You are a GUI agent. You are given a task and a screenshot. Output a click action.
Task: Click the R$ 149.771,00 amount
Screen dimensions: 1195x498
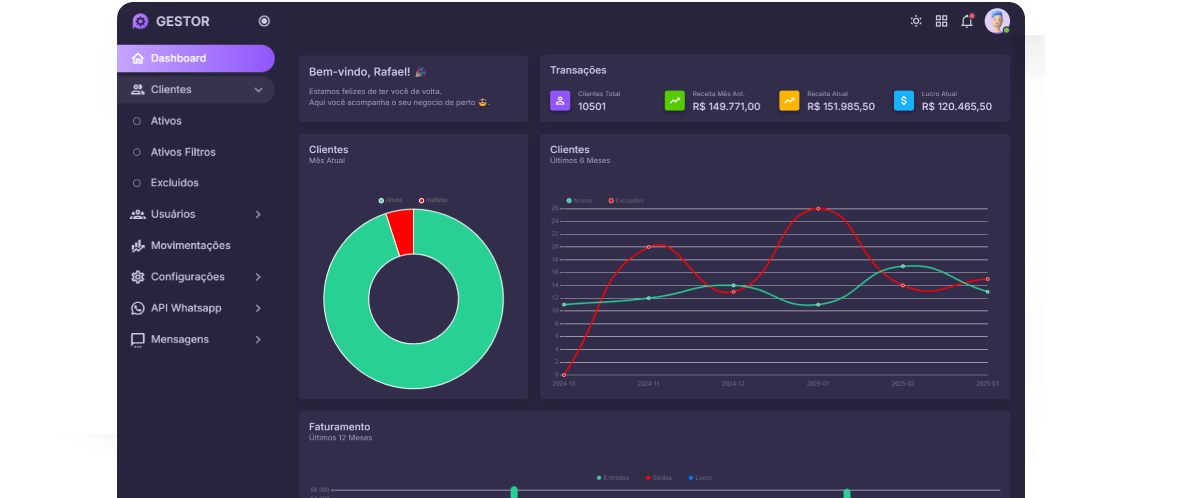point(726,107)
